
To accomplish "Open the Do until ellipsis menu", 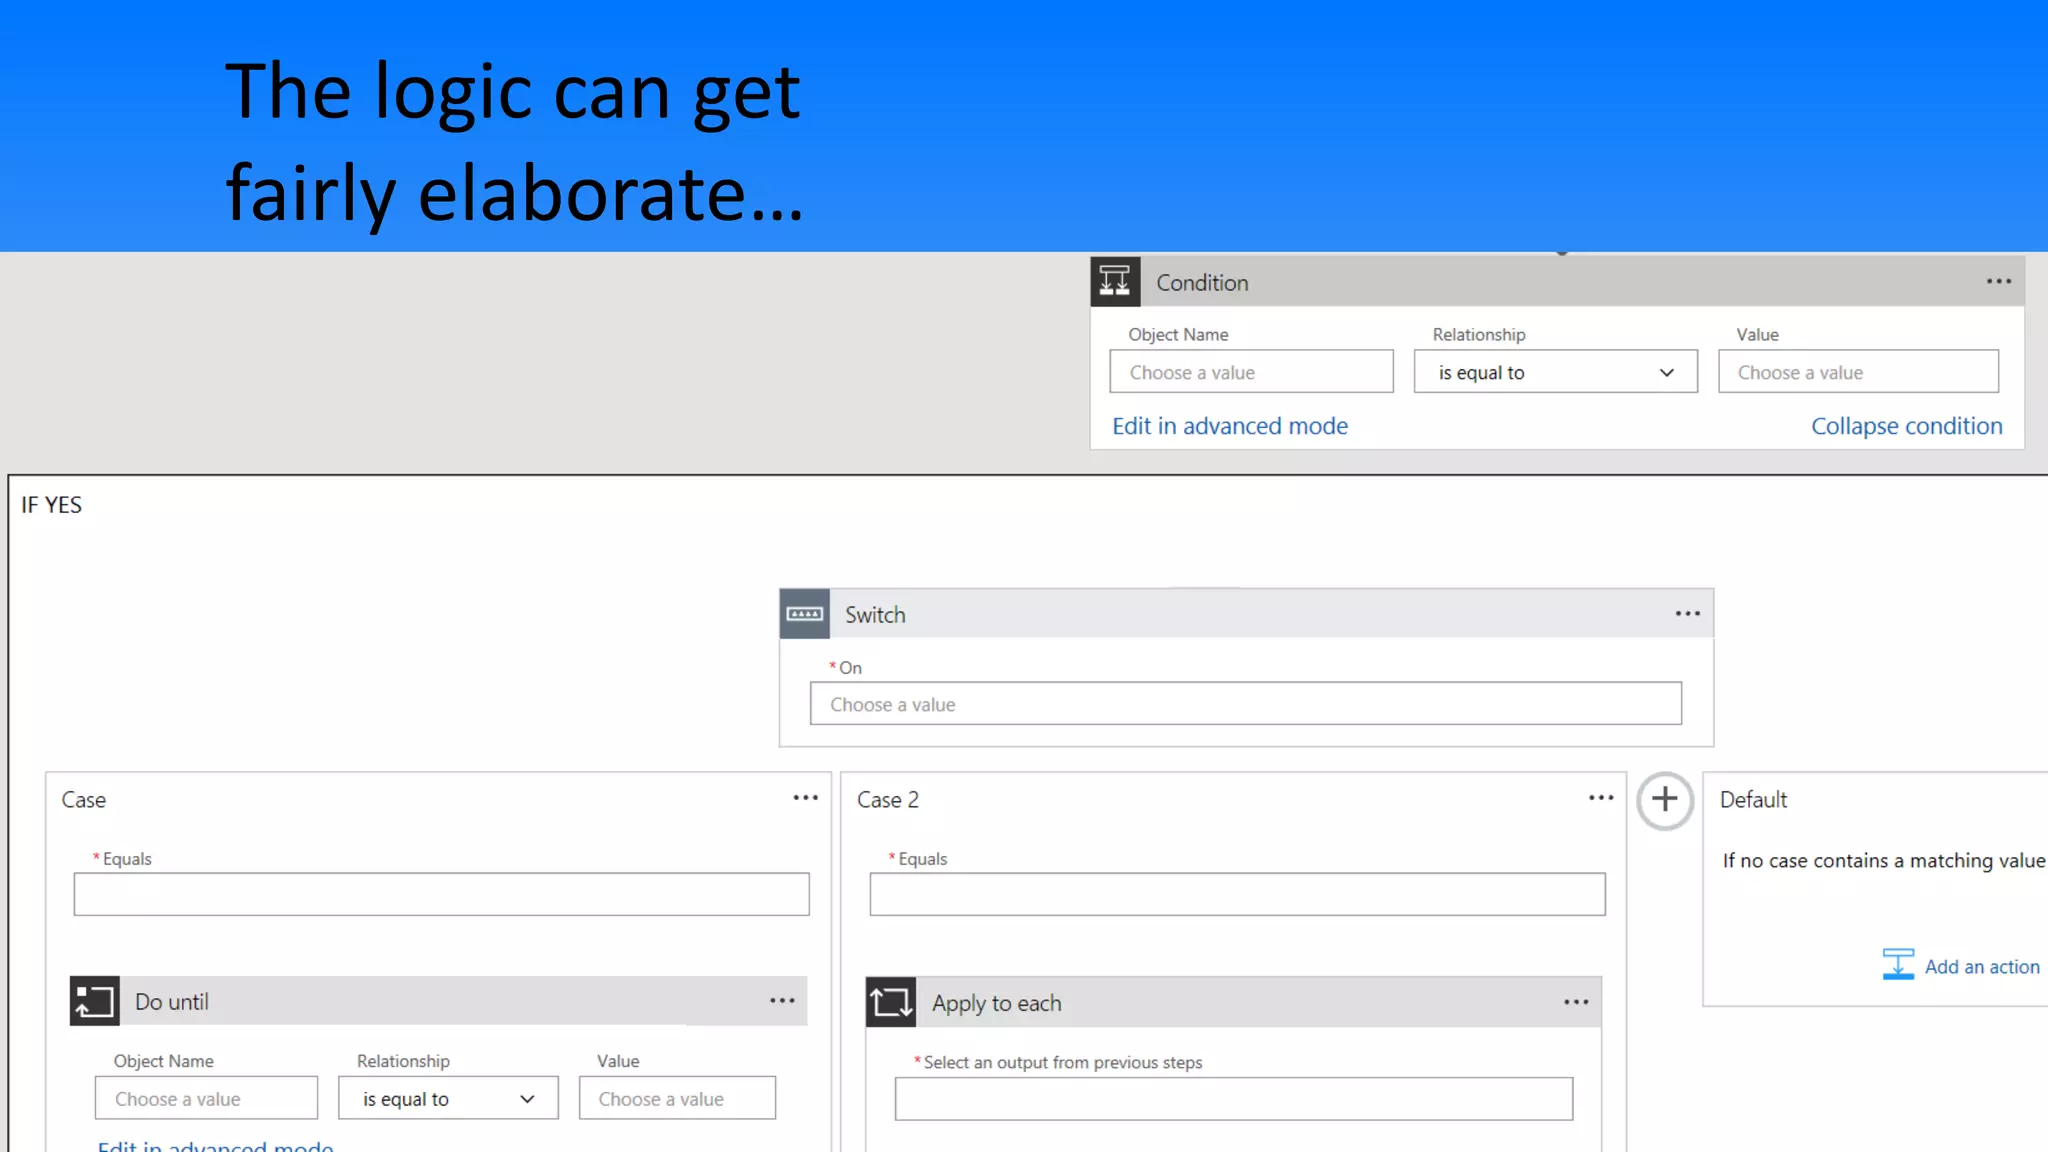I will pos(782,1001).
